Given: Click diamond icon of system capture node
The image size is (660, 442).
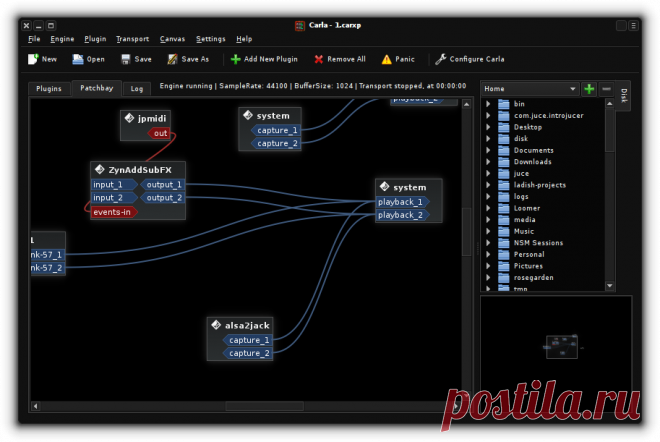Looking at the screenshot, I should tap(248, 115).
